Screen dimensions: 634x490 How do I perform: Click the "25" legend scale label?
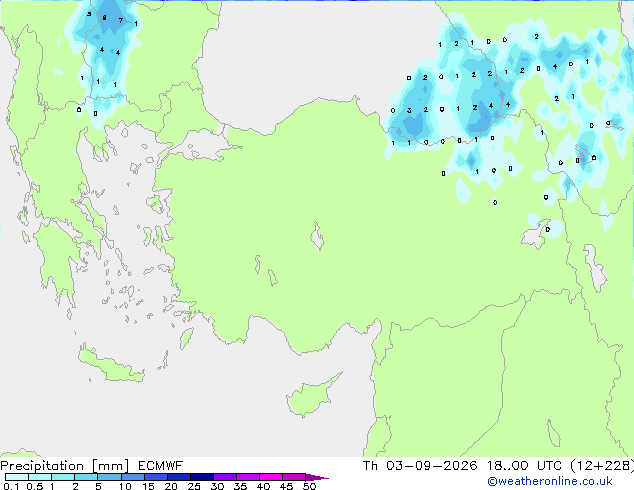[194, 486]
